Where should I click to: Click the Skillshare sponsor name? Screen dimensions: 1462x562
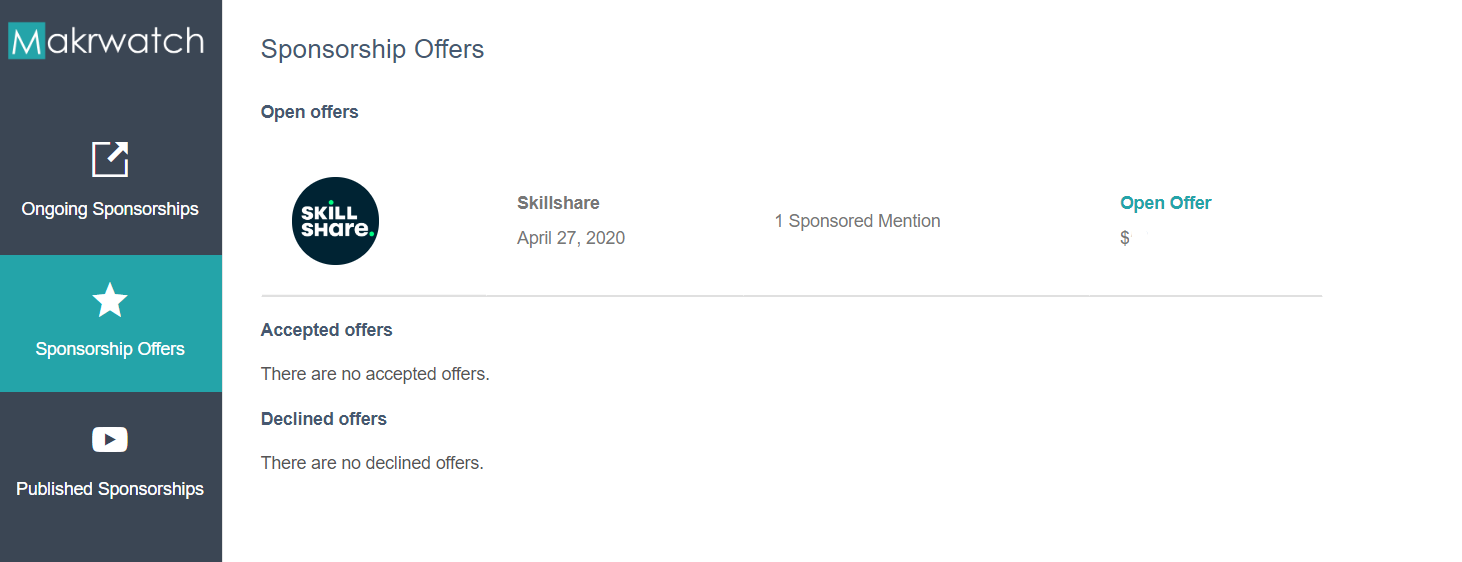(x=558, y=203)
